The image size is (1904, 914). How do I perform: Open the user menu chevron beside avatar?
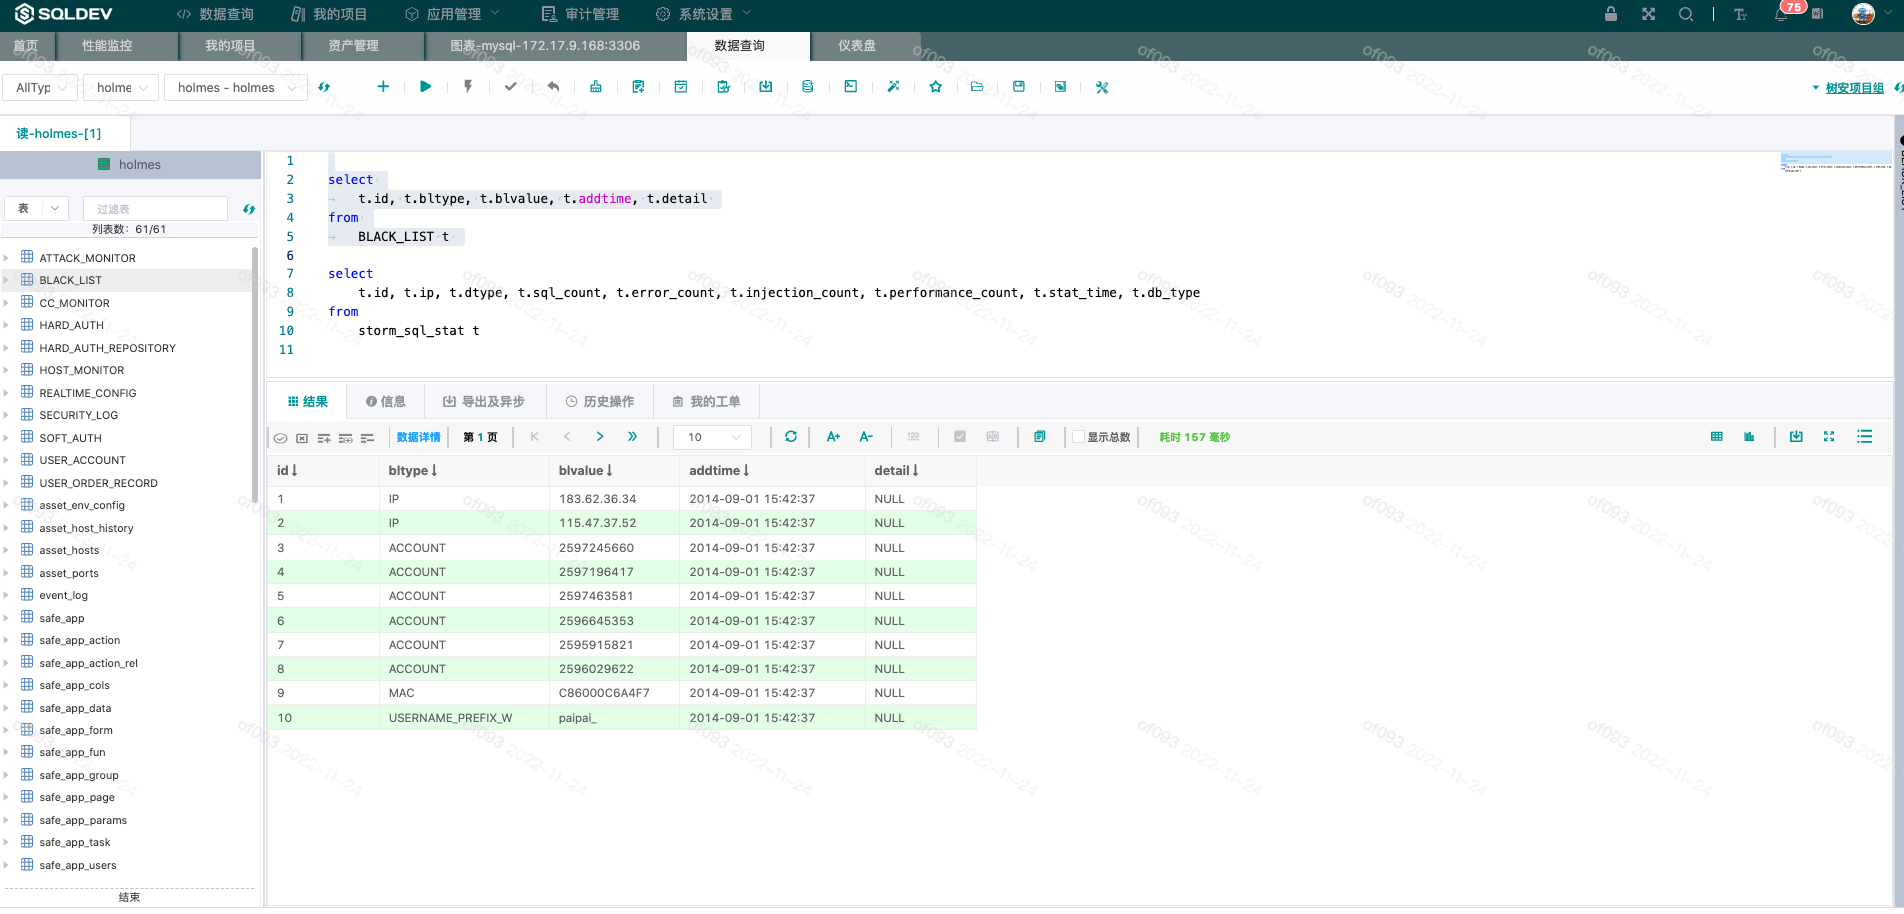click(1886, 14)
